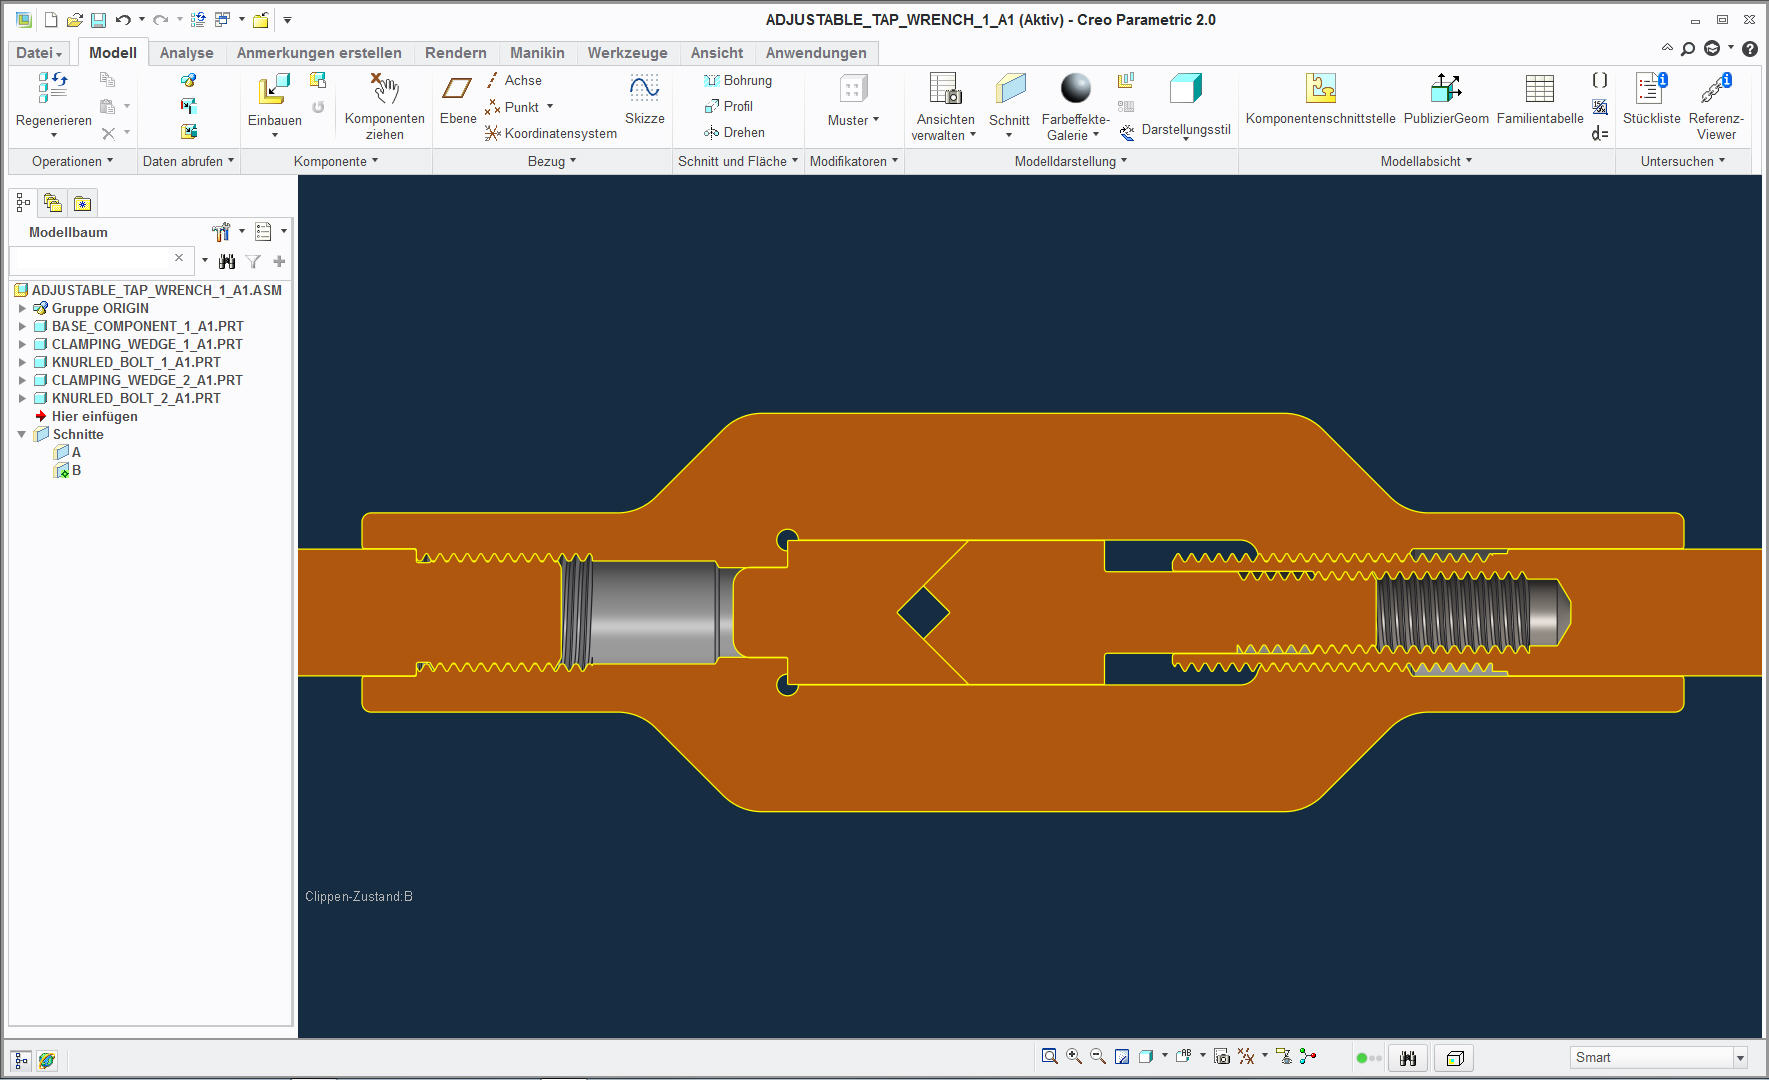Click the Farbeffekte-Galerie sphere icon
The image size is (1769, 1080).
click(x=1075, y=89)
